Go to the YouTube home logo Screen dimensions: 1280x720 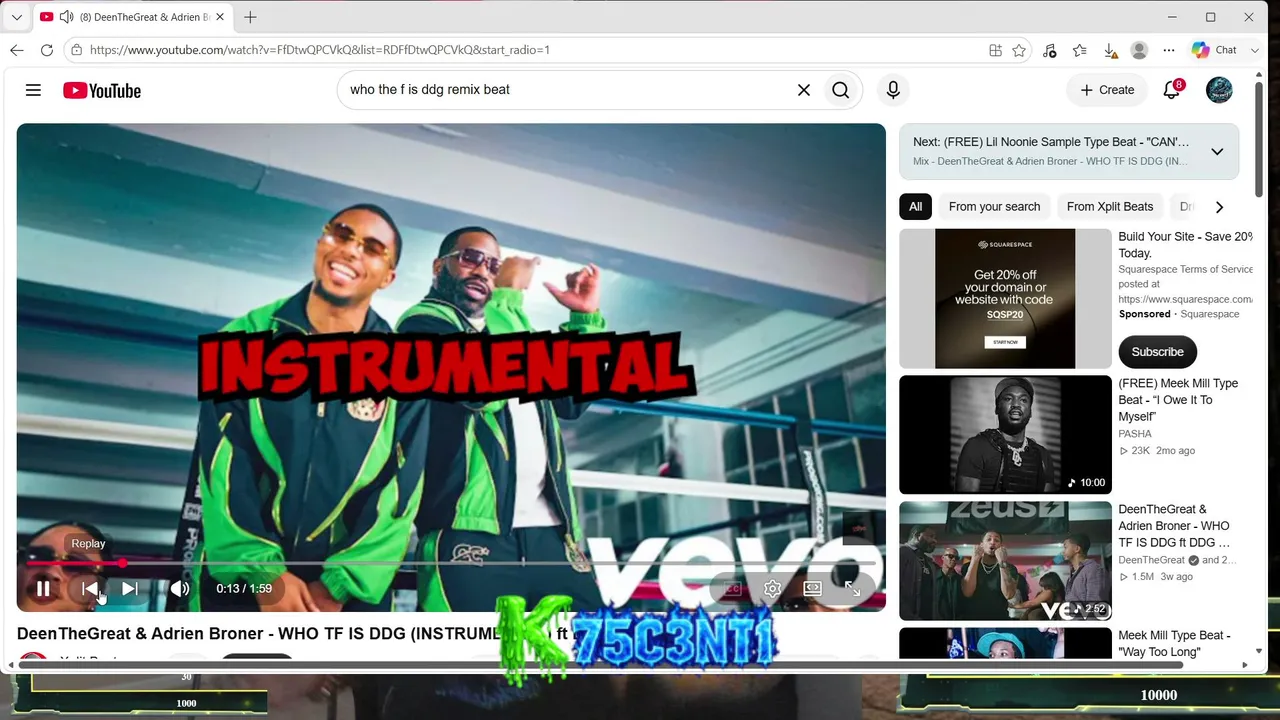point(102,90)
